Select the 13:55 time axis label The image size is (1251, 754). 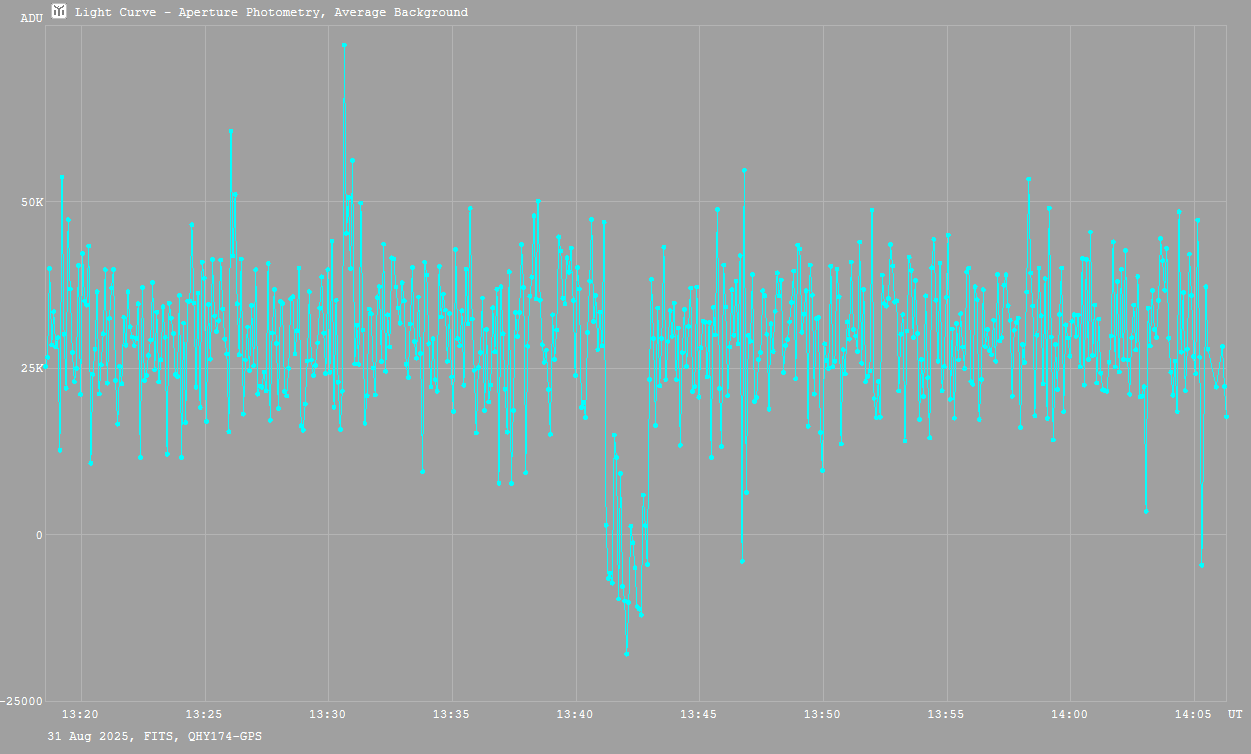coord(946,714)
